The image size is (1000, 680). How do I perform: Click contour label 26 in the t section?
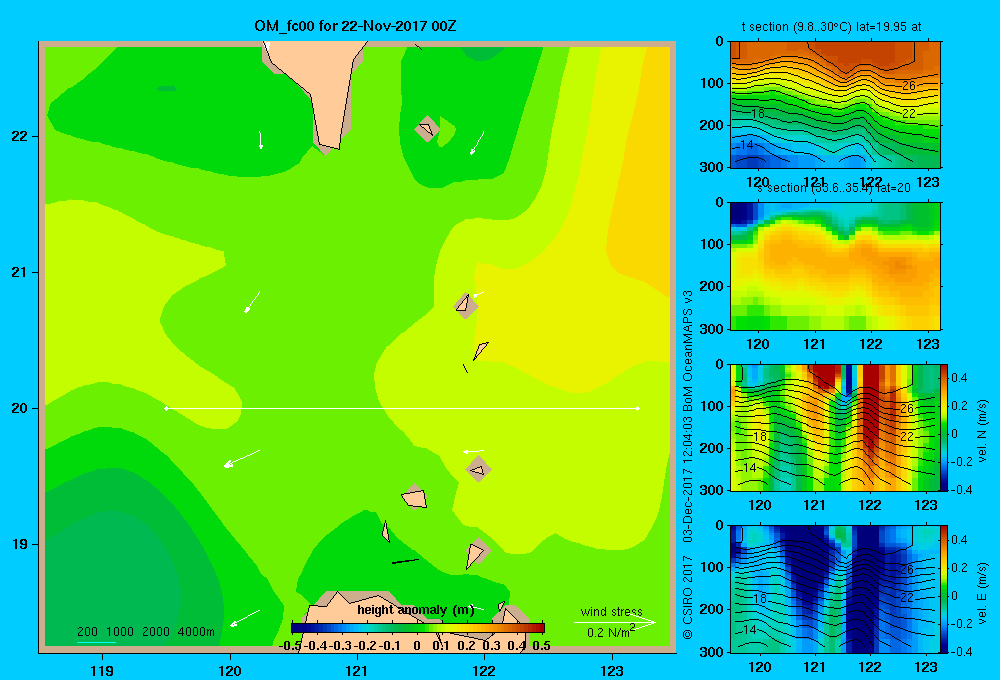[909, 85]
